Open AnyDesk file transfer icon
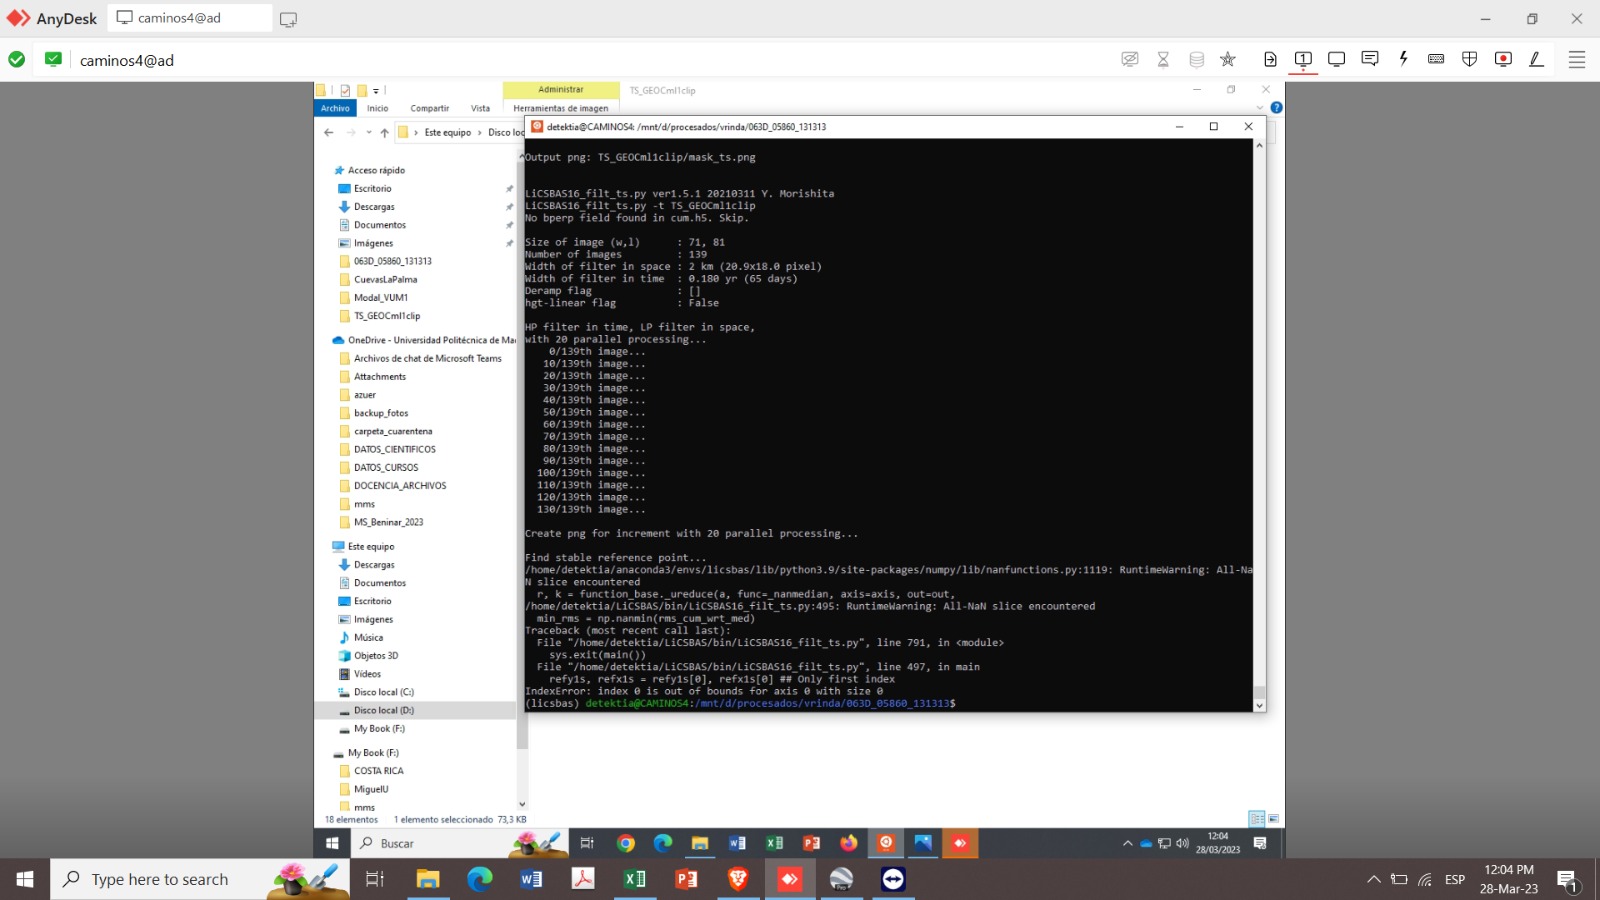This screenshot has width=1600, height=900. tap(1270, 59)
